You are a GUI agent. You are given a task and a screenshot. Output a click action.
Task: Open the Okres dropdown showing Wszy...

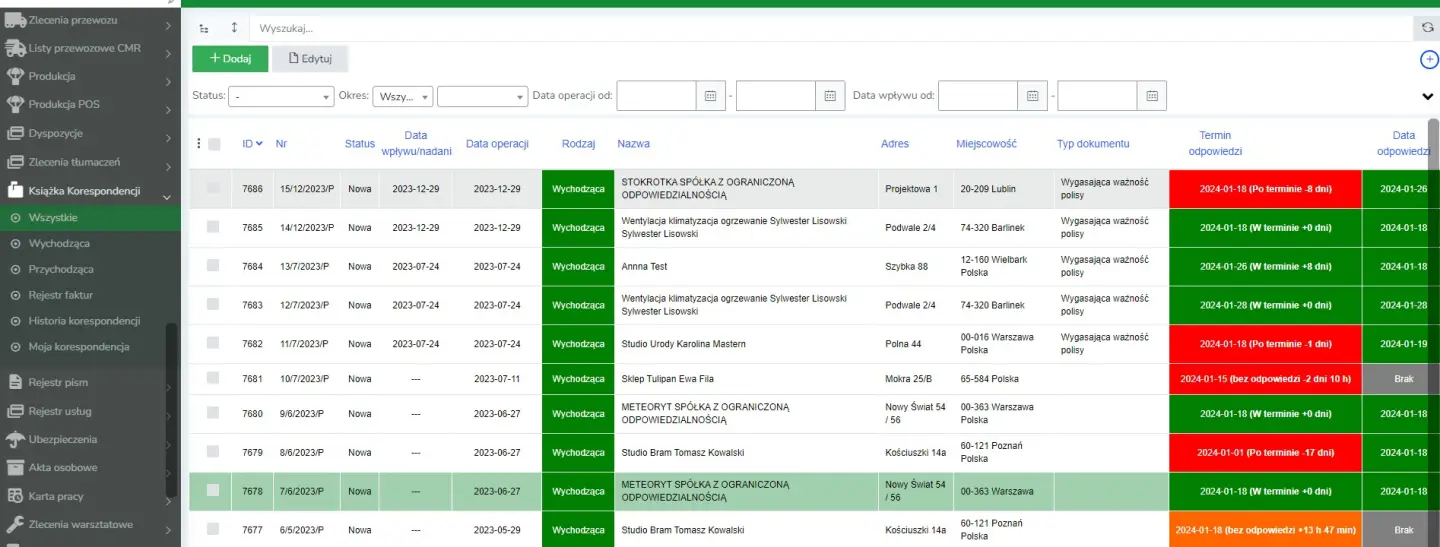(x=403, y=96)
